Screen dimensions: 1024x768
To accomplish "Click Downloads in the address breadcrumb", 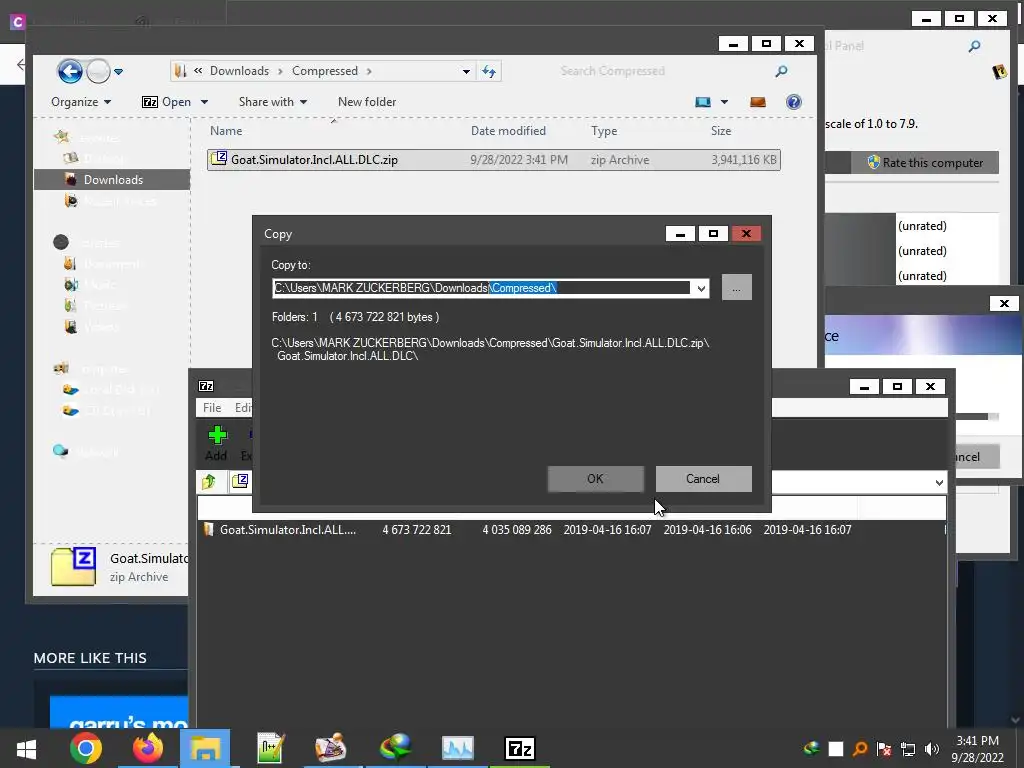I will tap(239, 71).
